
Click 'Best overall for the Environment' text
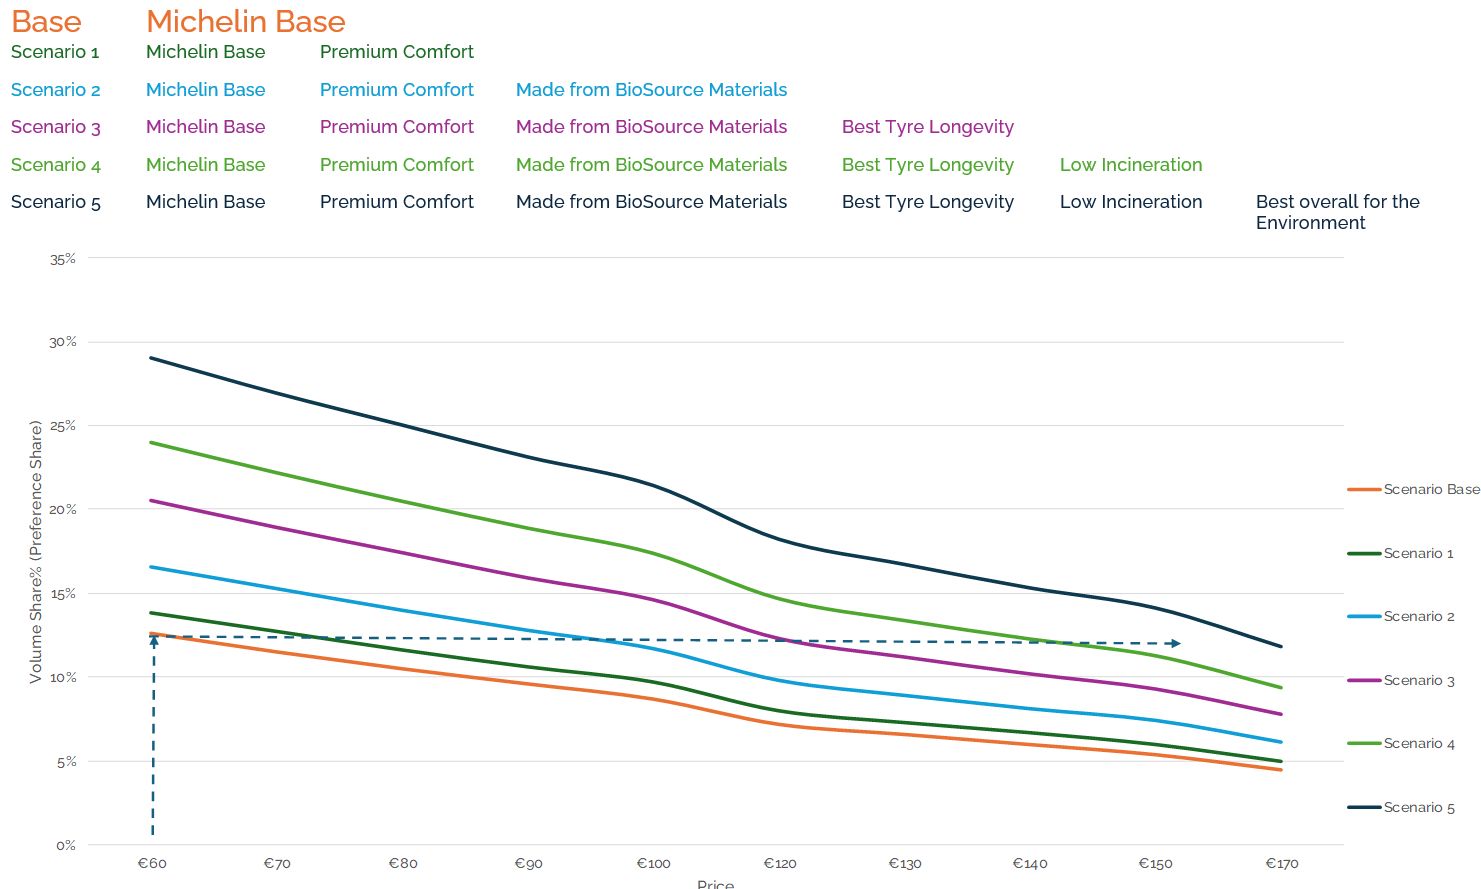1336,212
